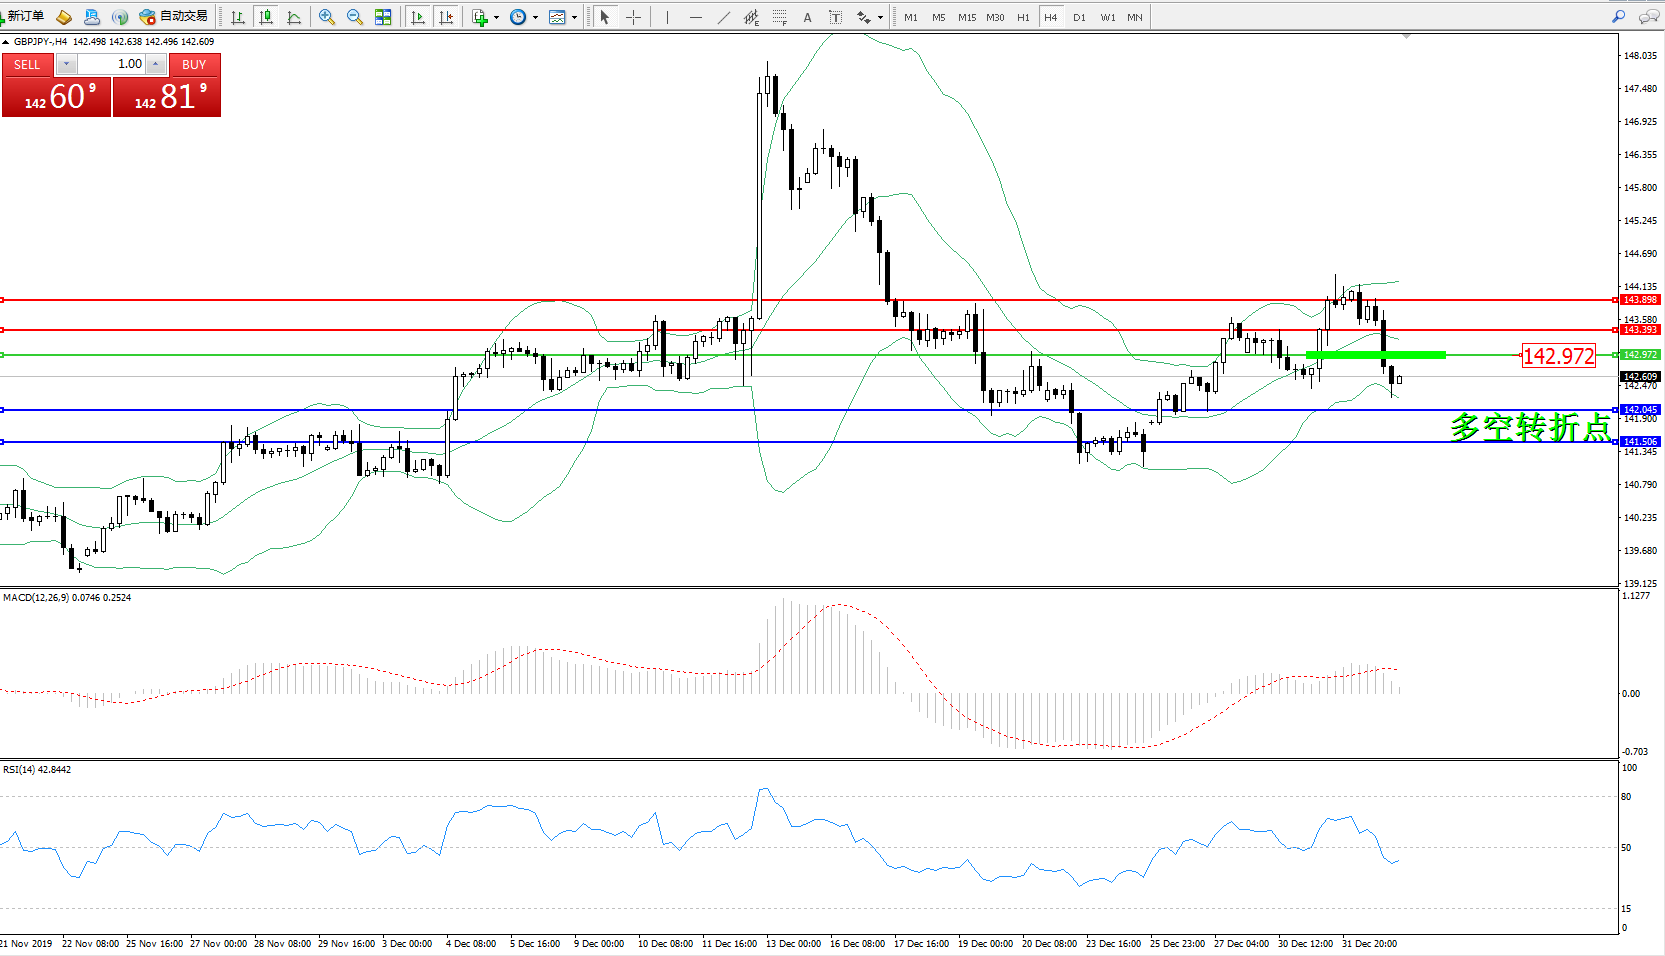Open the periodicity clock dropdown arrow
Image resolution: width=1665 pixels, height=956 pixels.
click(x=535, y=17)
